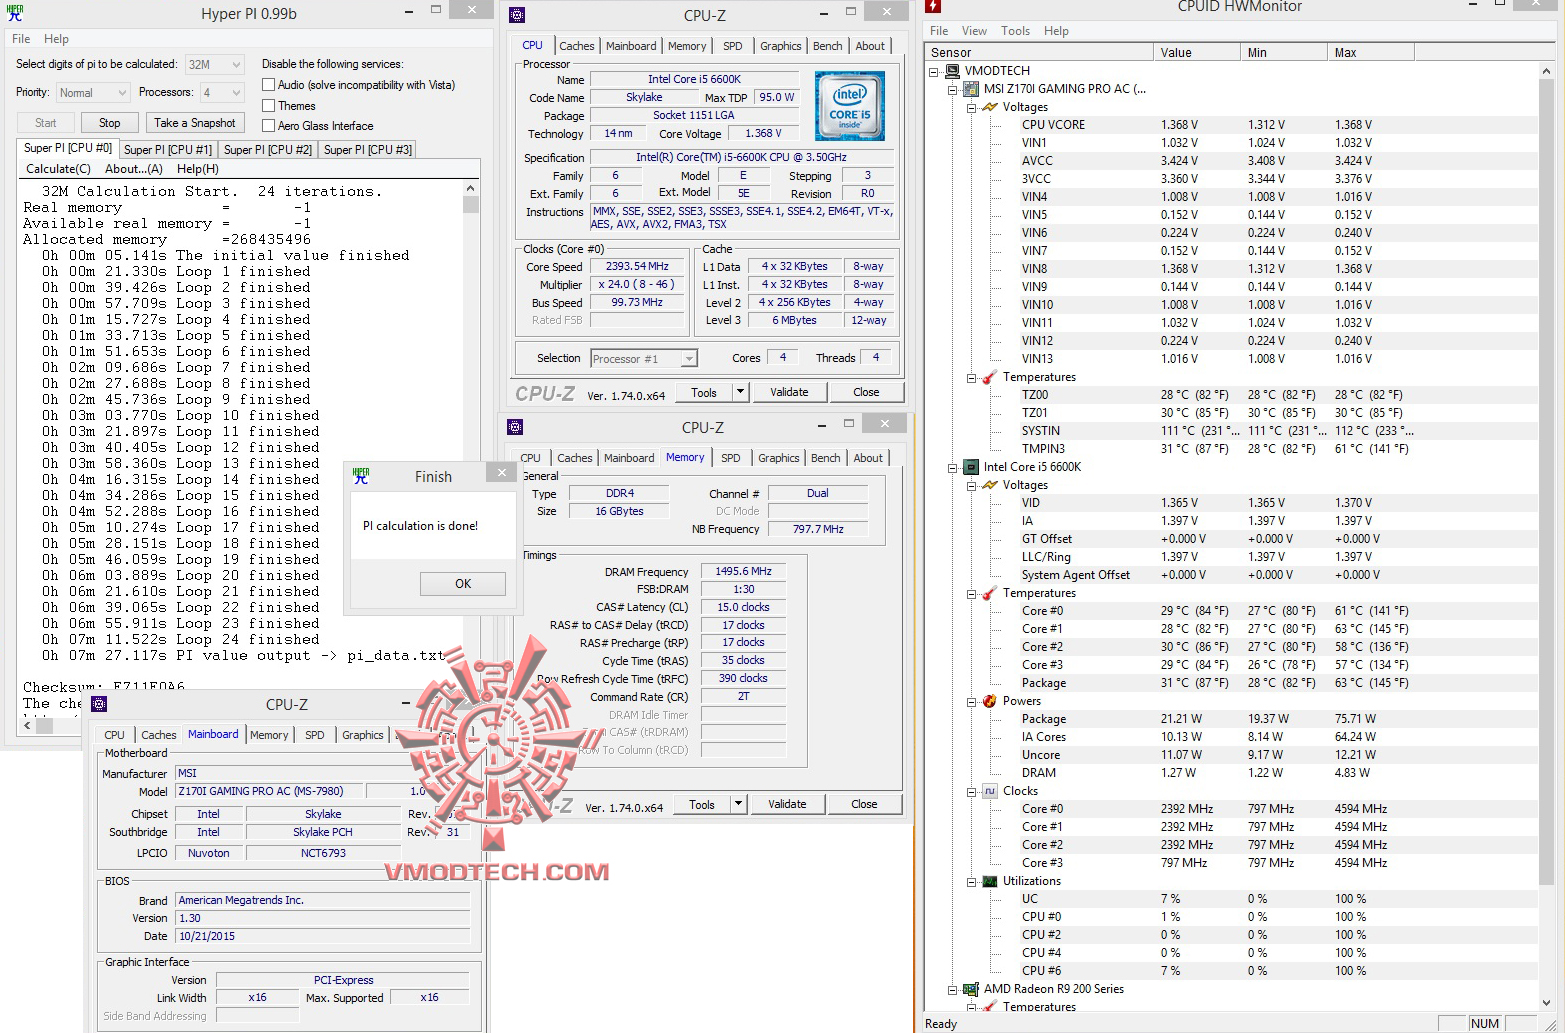Image resolution: width=1565 pixels, height=1033 pixels.
Task: Open the File menu in Hyper PI
Action: 21,39
